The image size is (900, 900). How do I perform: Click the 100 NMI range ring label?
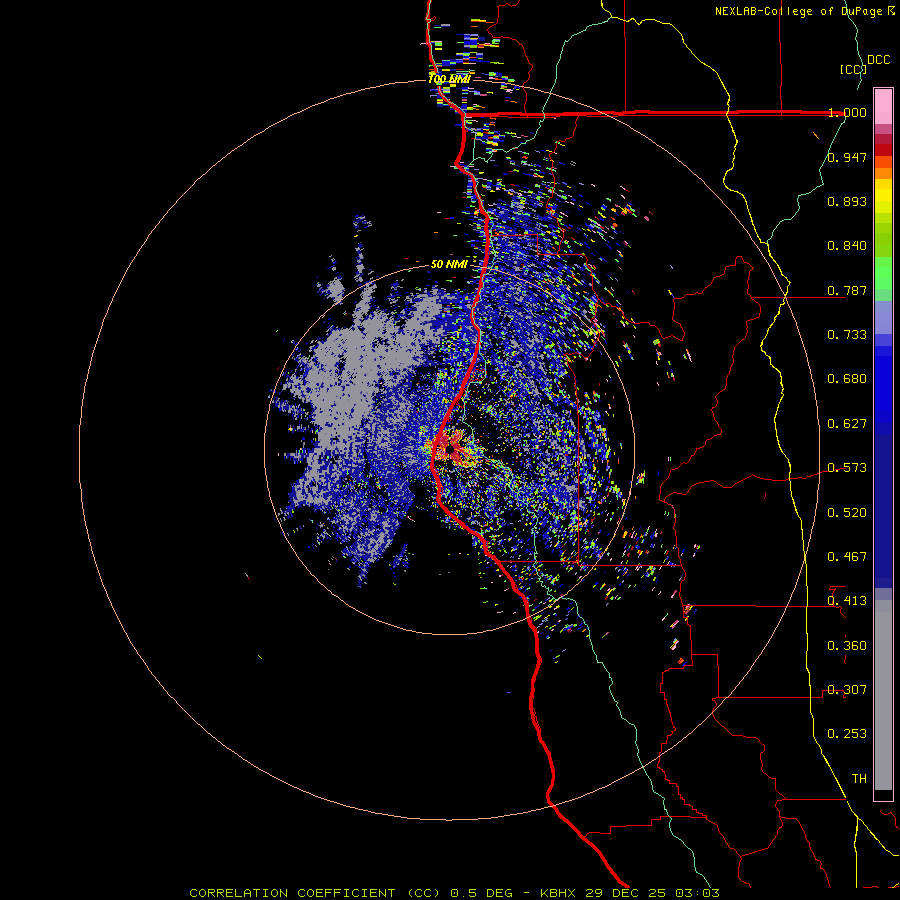click(449, 79)
